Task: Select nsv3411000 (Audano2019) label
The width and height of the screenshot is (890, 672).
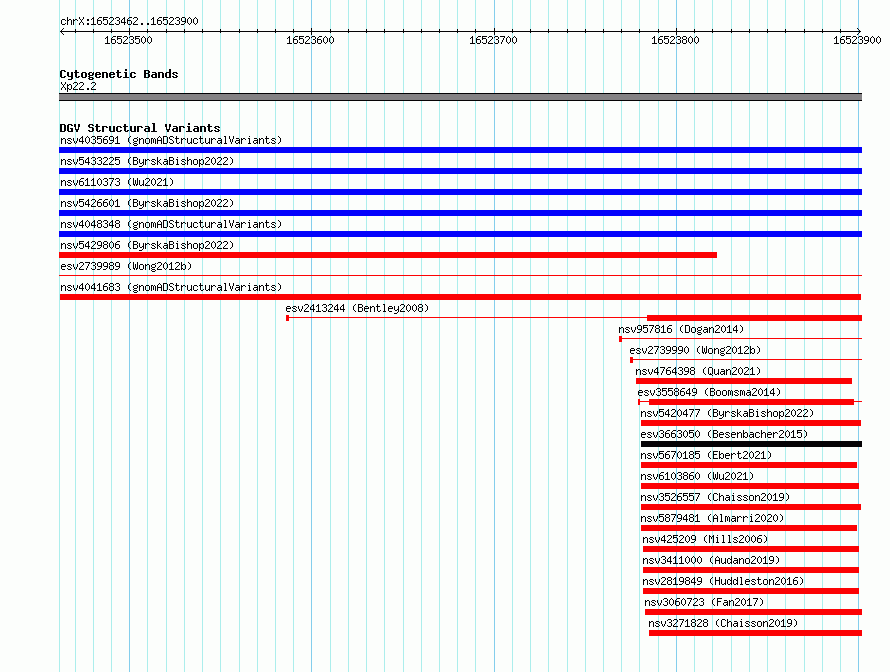Action: click(711, 560)
